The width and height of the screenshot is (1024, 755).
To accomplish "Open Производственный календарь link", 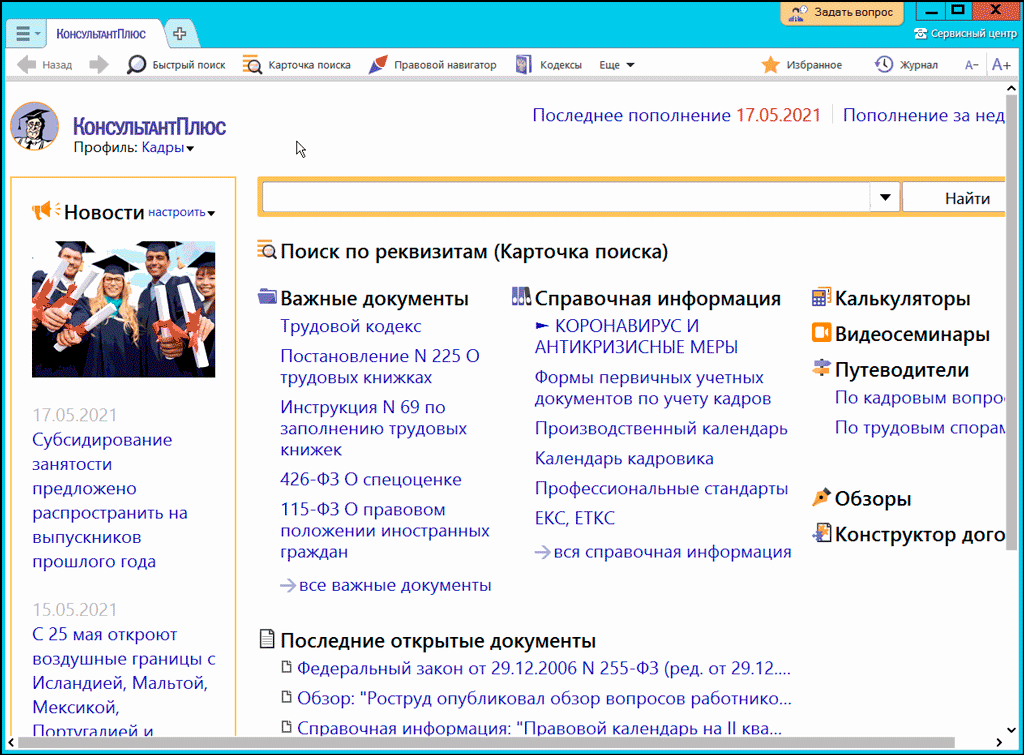I will point(661,428).
